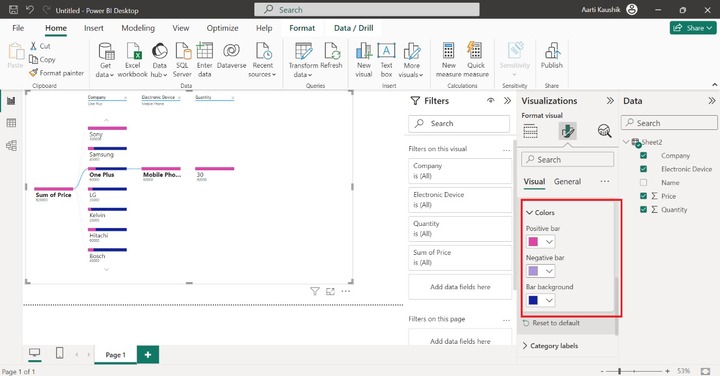Click the Cut command
The height and width of the screenshot is (376, 720).
[40, 46]
